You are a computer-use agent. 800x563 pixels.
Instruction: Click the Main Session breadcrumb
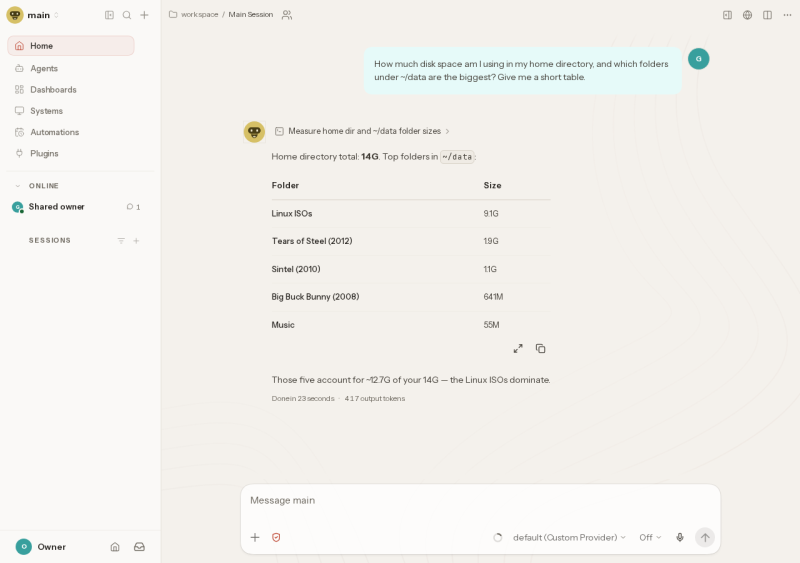(251, 15)
